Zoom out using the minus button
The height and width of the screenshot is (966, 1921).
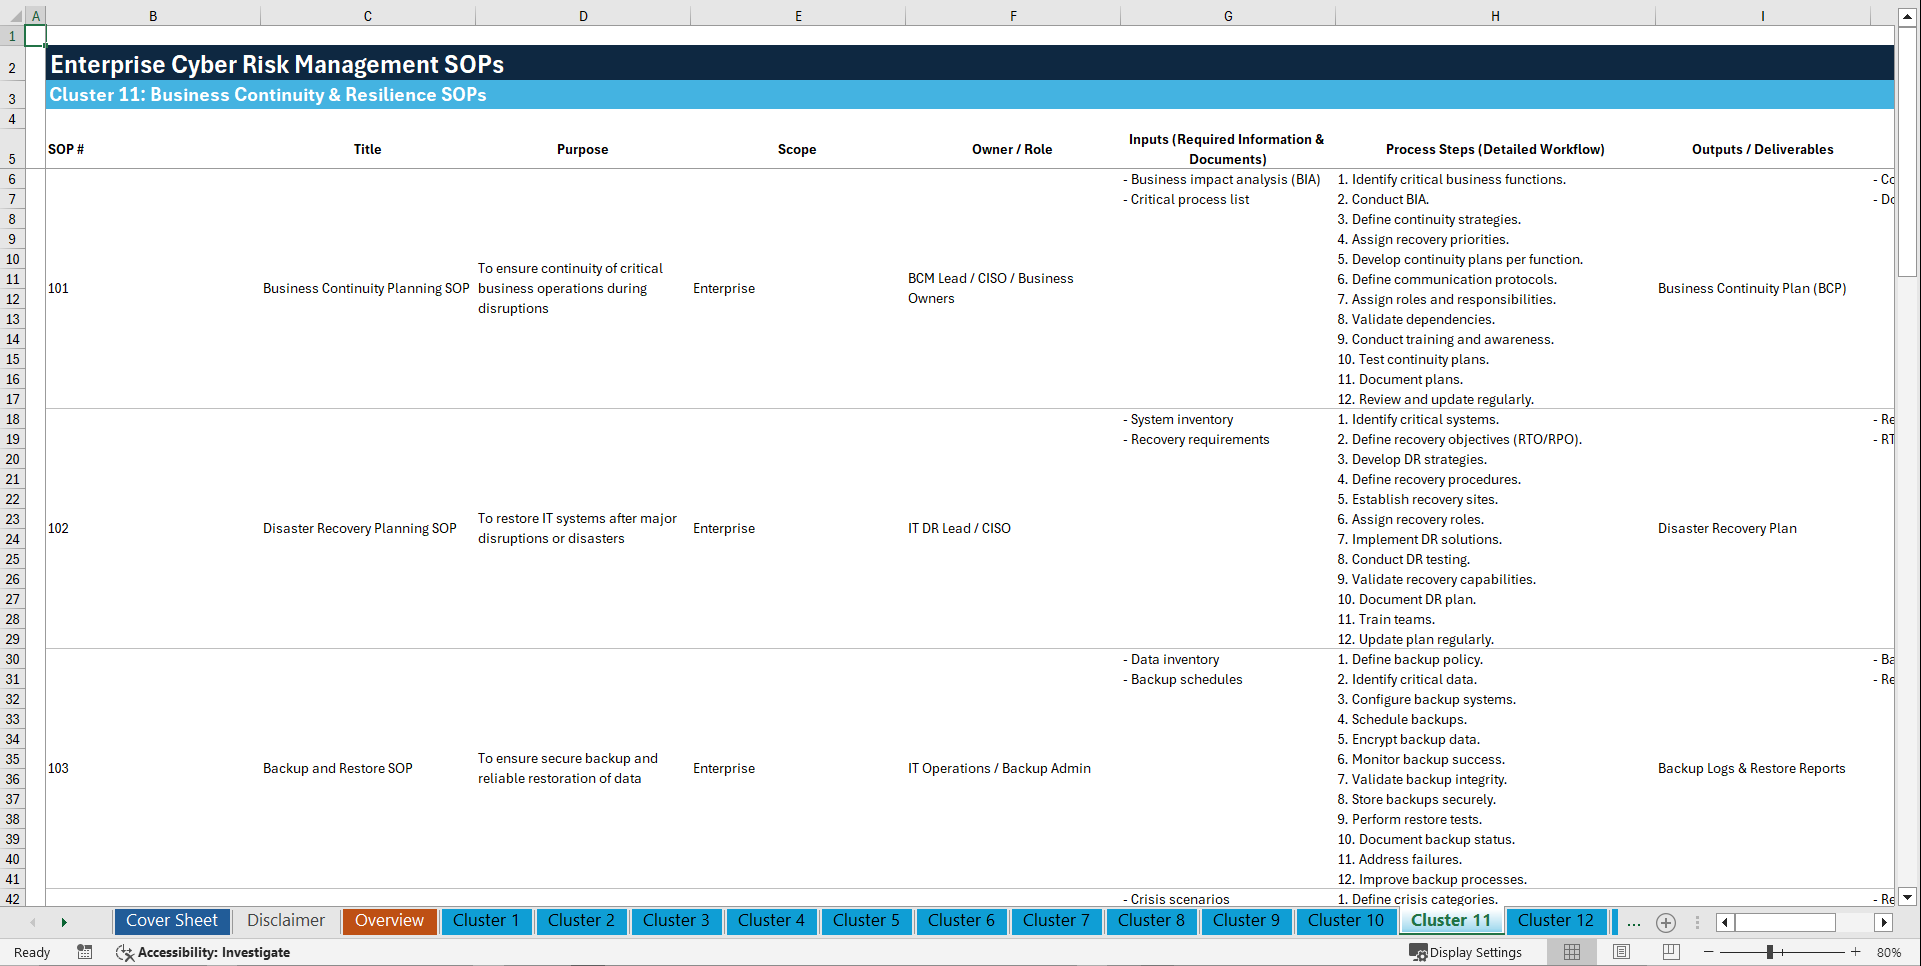1709,952
